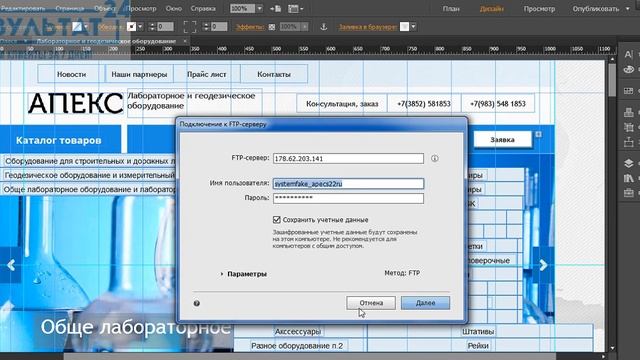Open the opacity slider arrow

304,27
